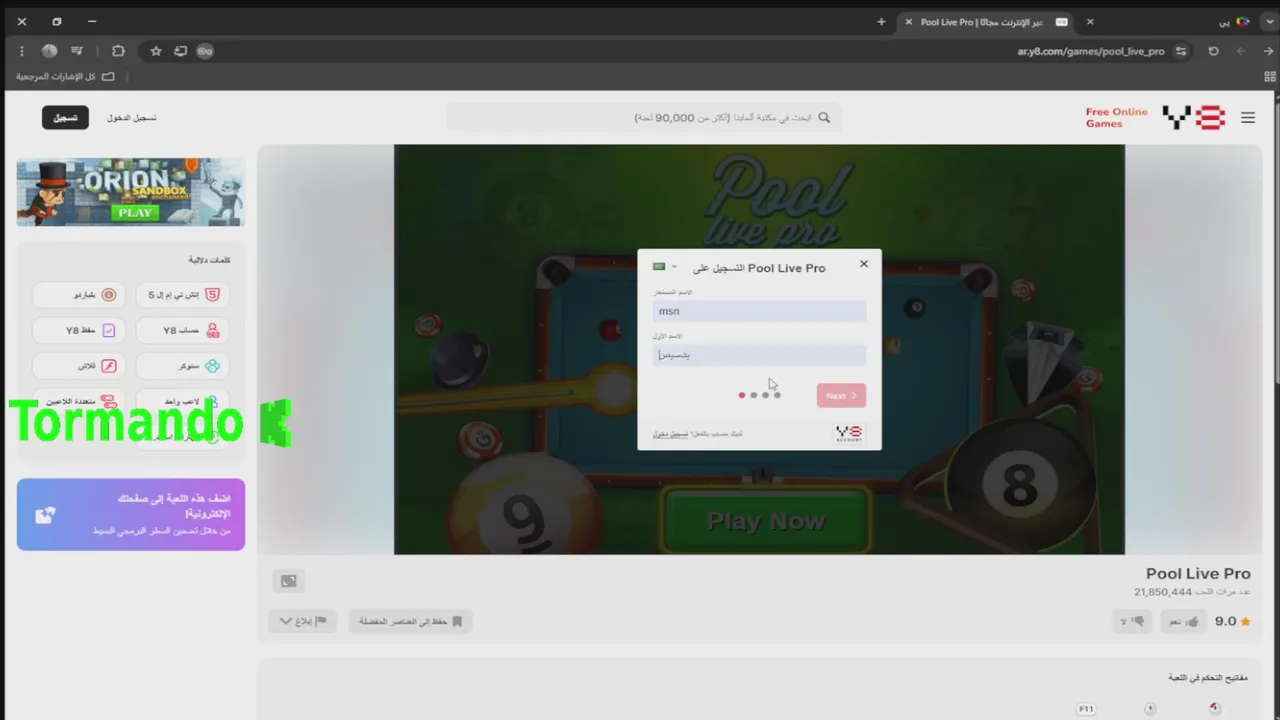The image size is (1280, 720).
Task: Close the Pool Live Pro tab
Action: coord(908,21)
